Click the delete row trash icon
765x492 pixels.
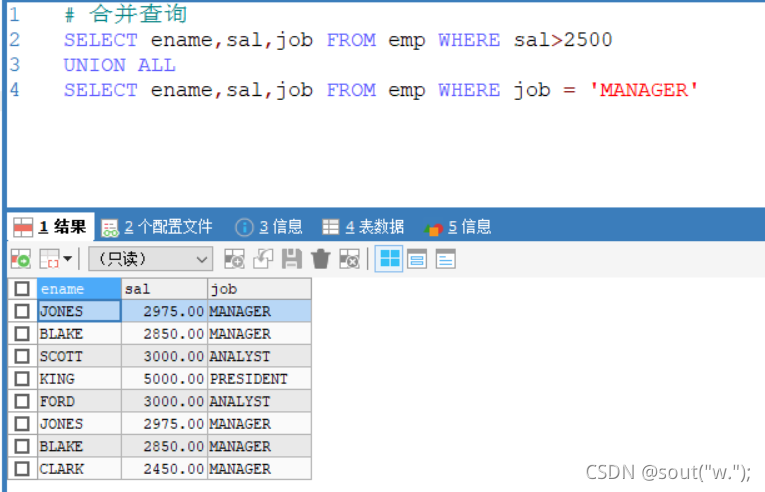(321, 259)
